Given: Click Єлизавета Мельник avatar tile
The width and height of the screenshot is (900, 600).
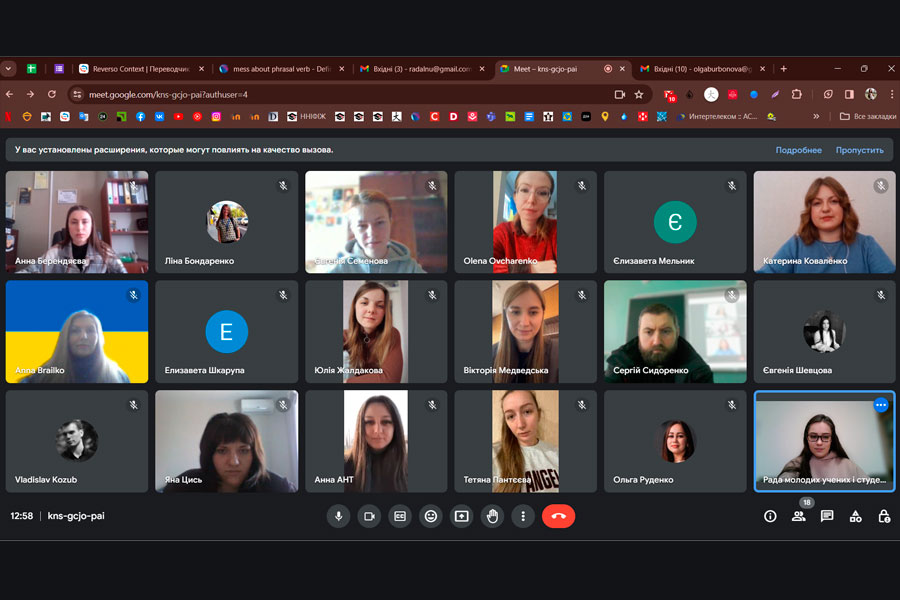Looking at the screenshot, I should [675, 222].
